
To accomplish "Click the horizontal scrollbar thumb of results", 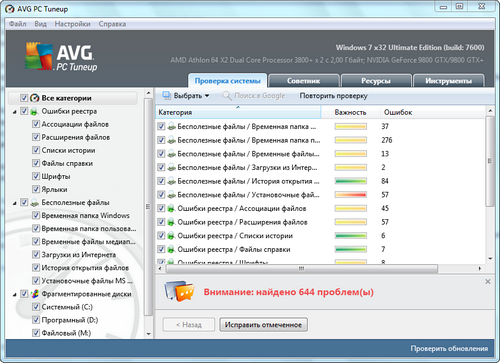I will tap(302, 268).
